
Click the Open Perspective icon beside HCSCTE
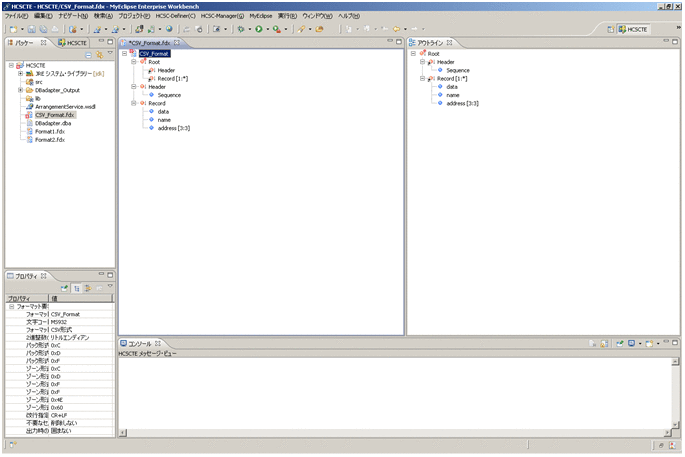611,29
